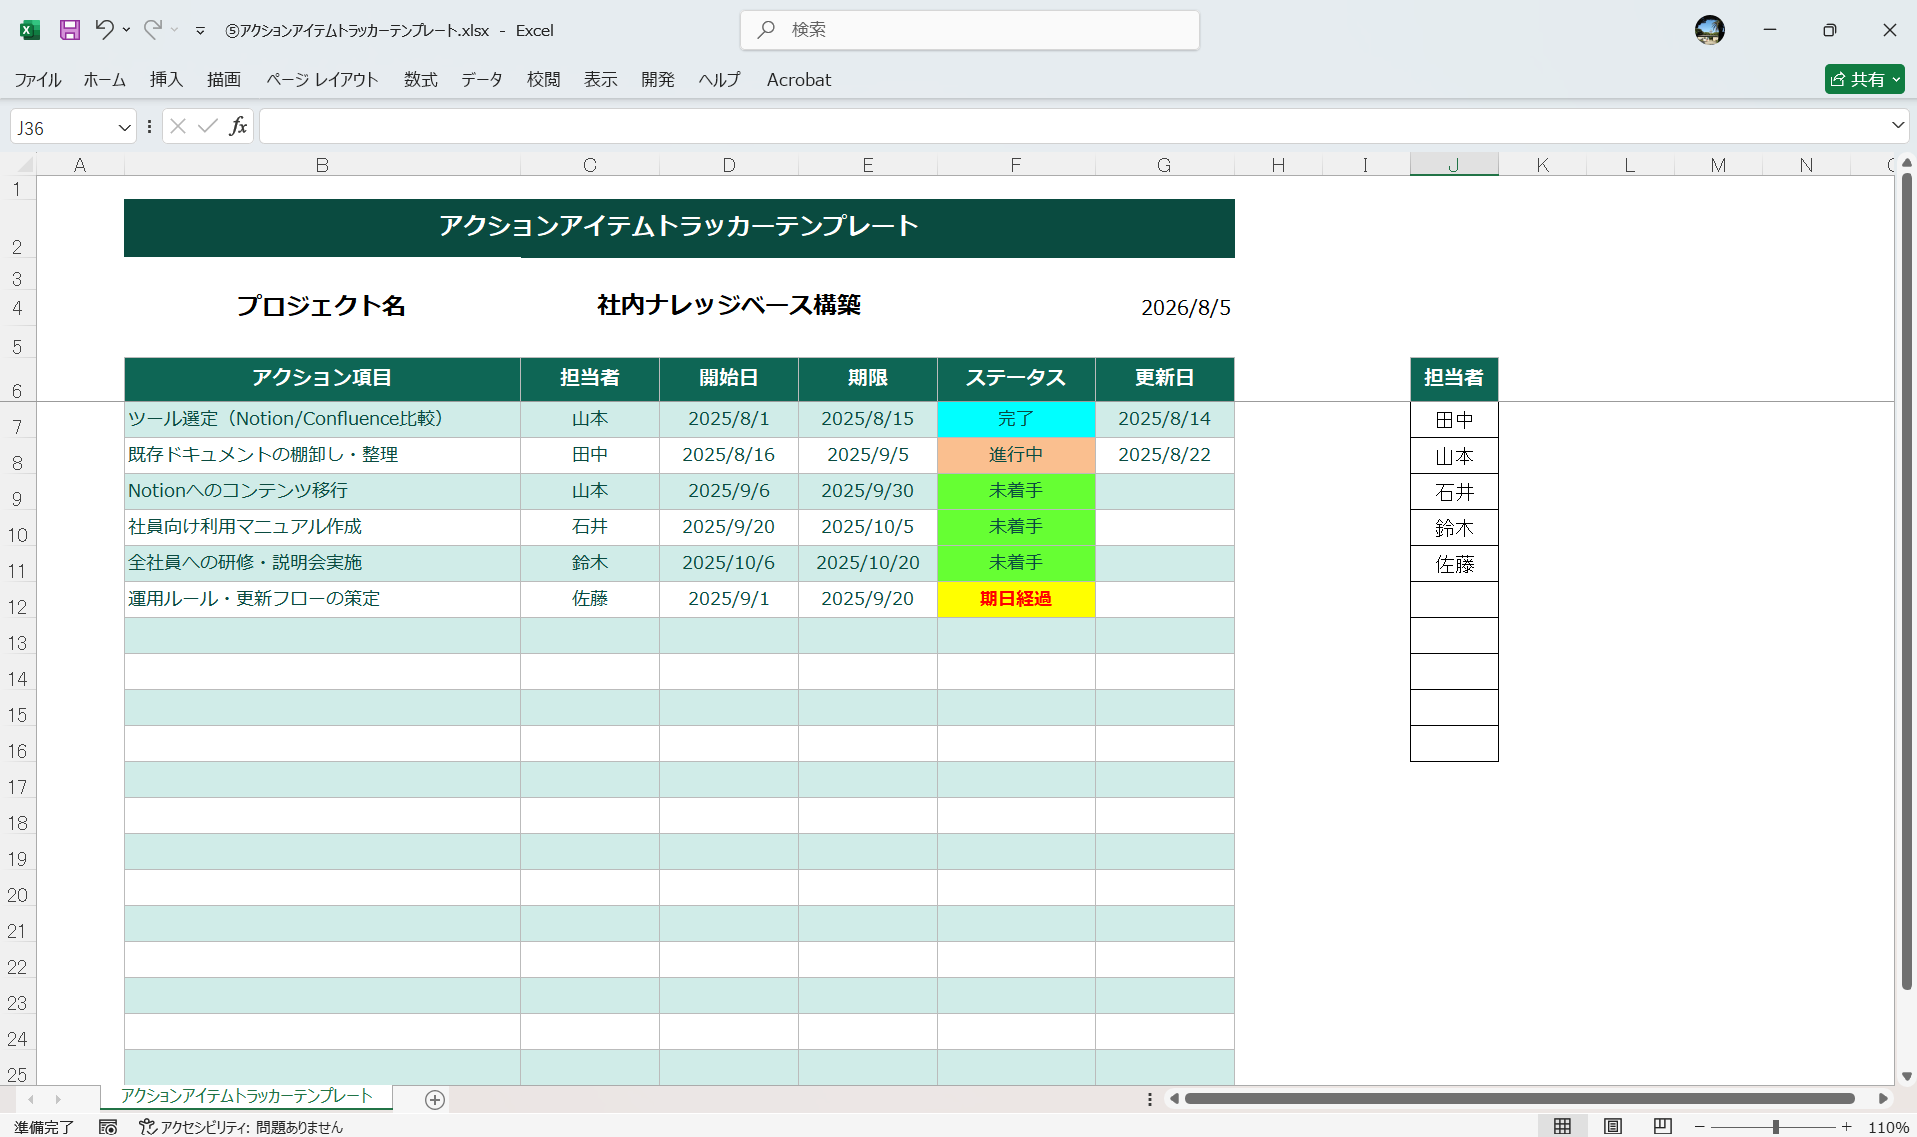
Task: Open the 数式 ribbon tab
Action: click(x=421, y=80)
